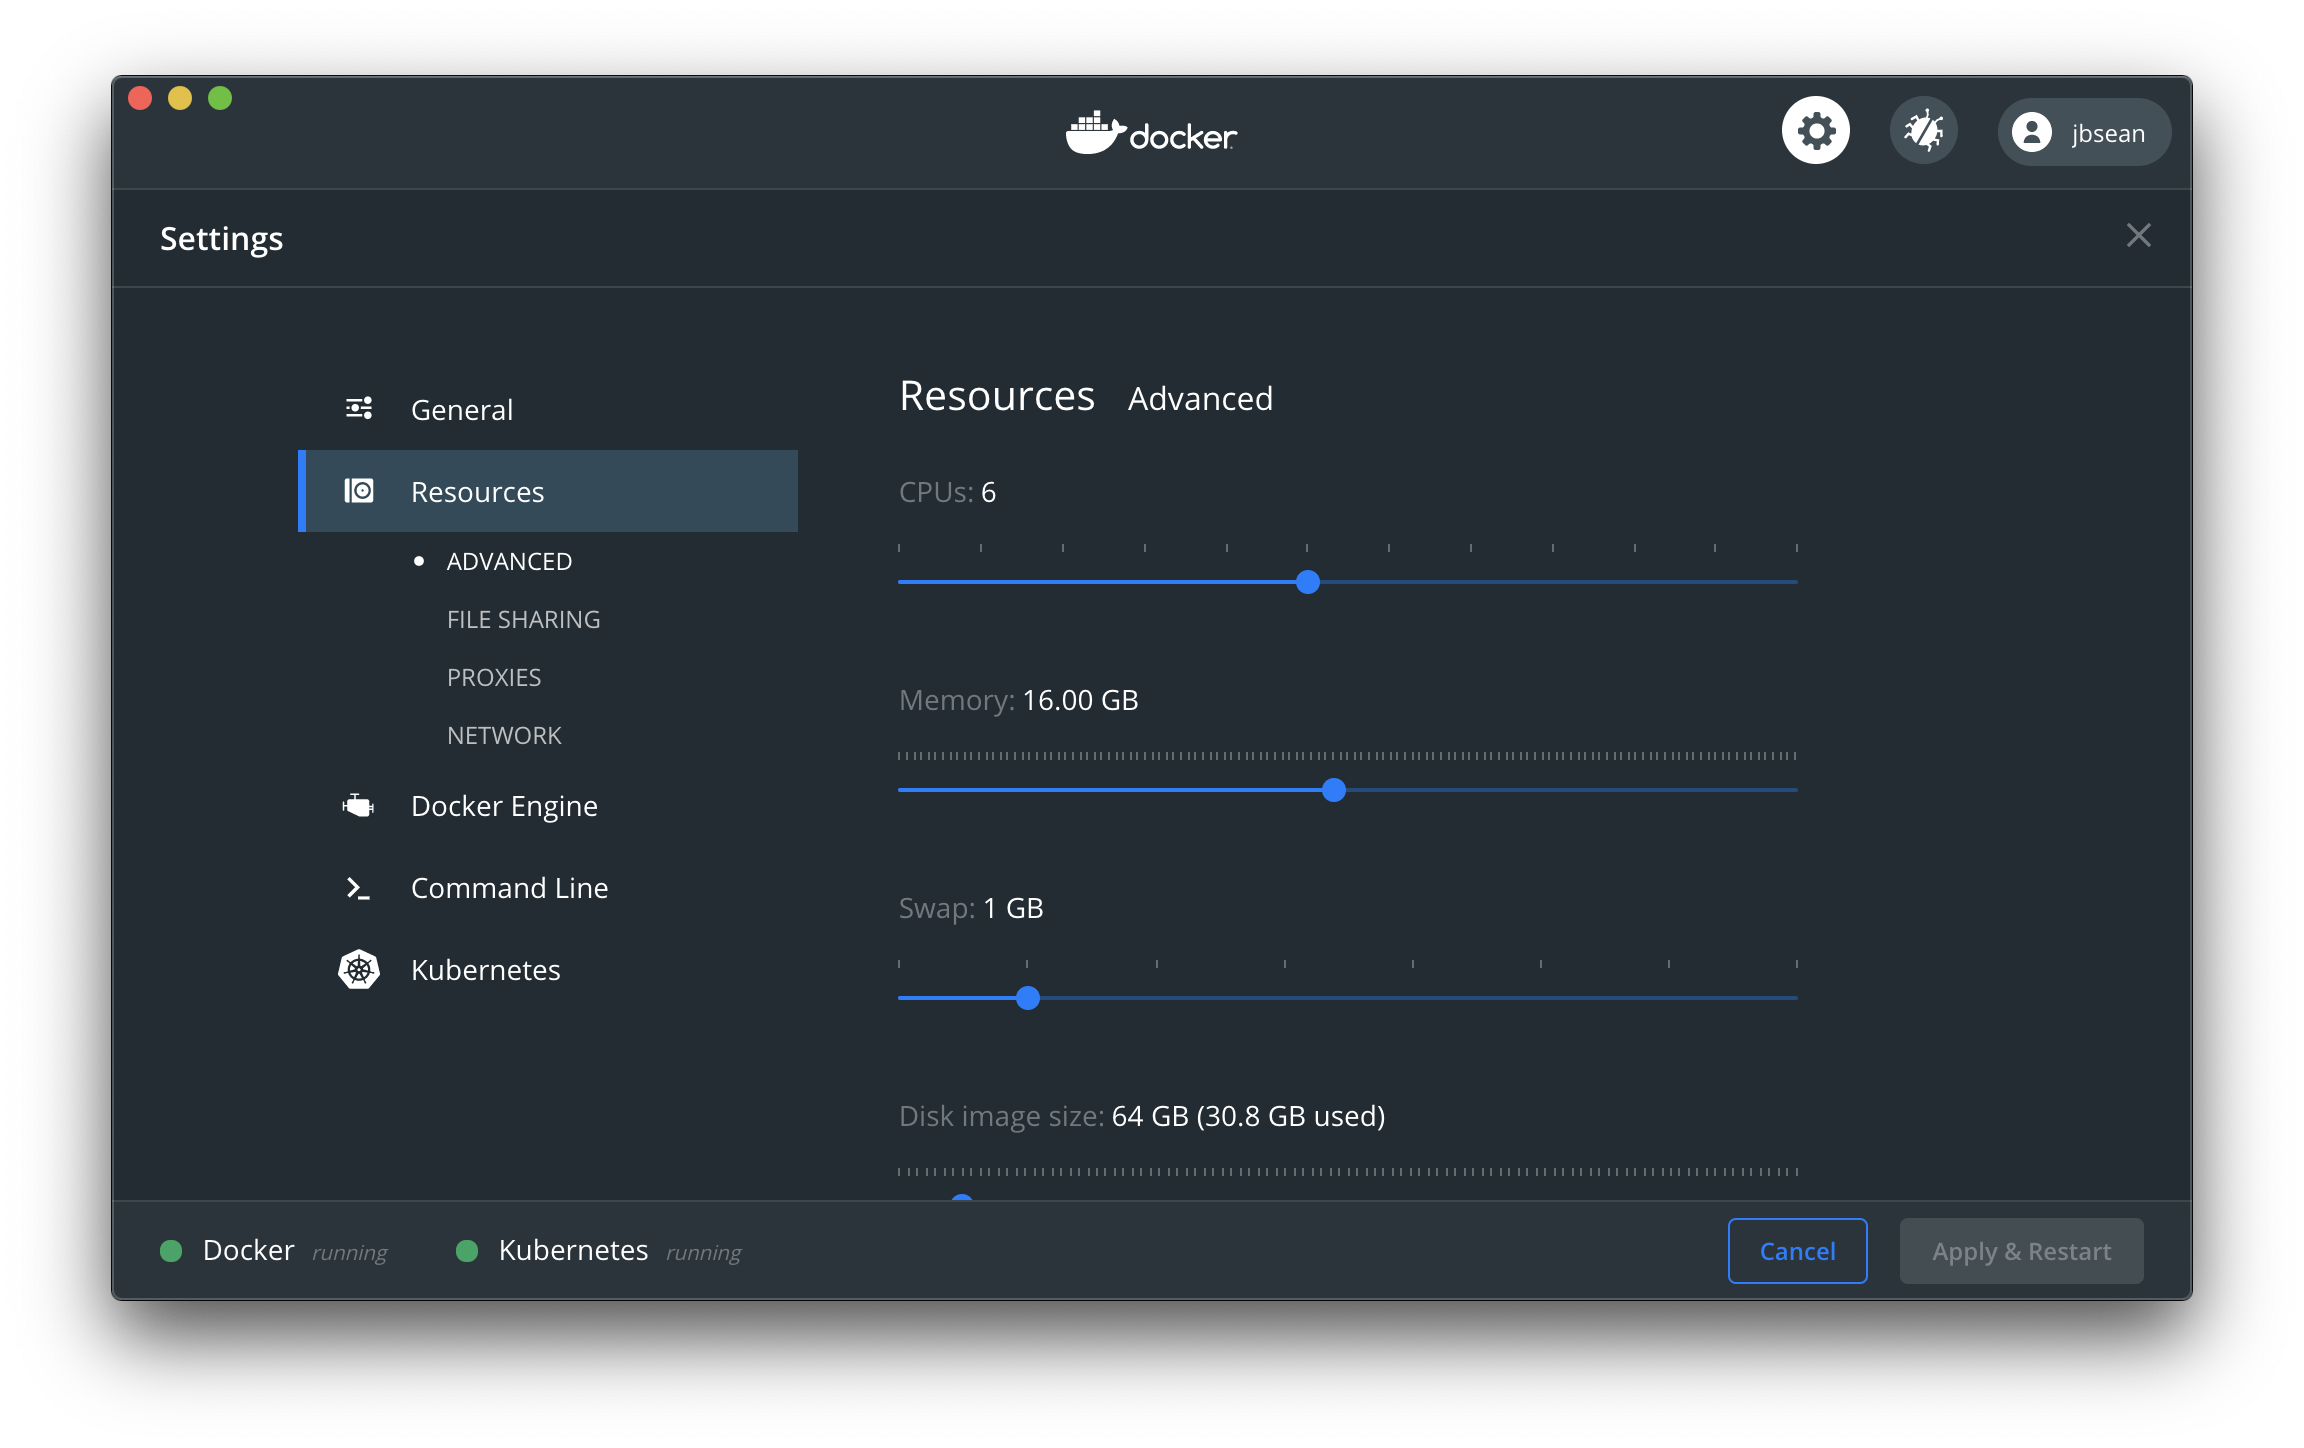Close the Settings window

click(x=2139, y=235)
